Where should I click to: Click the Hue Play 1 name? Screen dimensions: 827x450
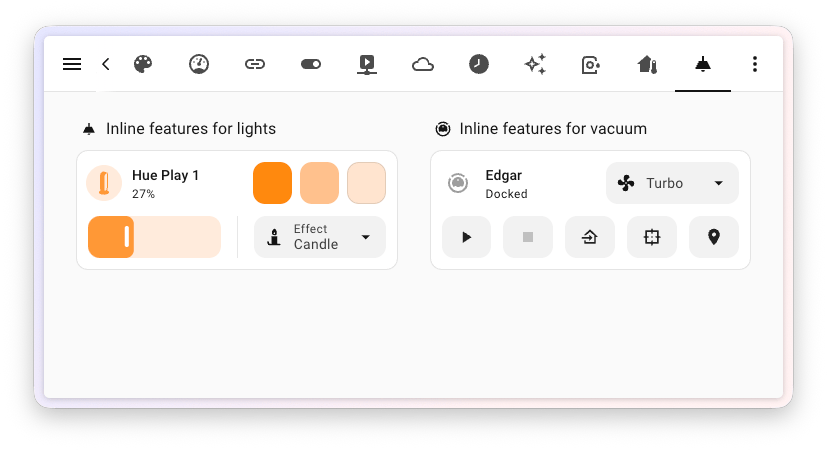tap(165, 175)
